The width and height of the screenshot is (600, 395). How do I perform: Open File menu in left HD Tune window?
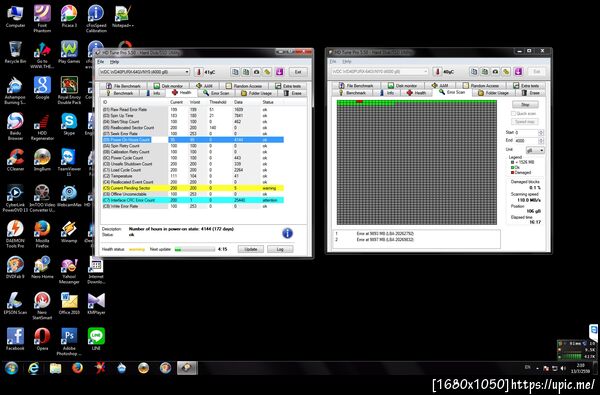(x=100, y=62)
